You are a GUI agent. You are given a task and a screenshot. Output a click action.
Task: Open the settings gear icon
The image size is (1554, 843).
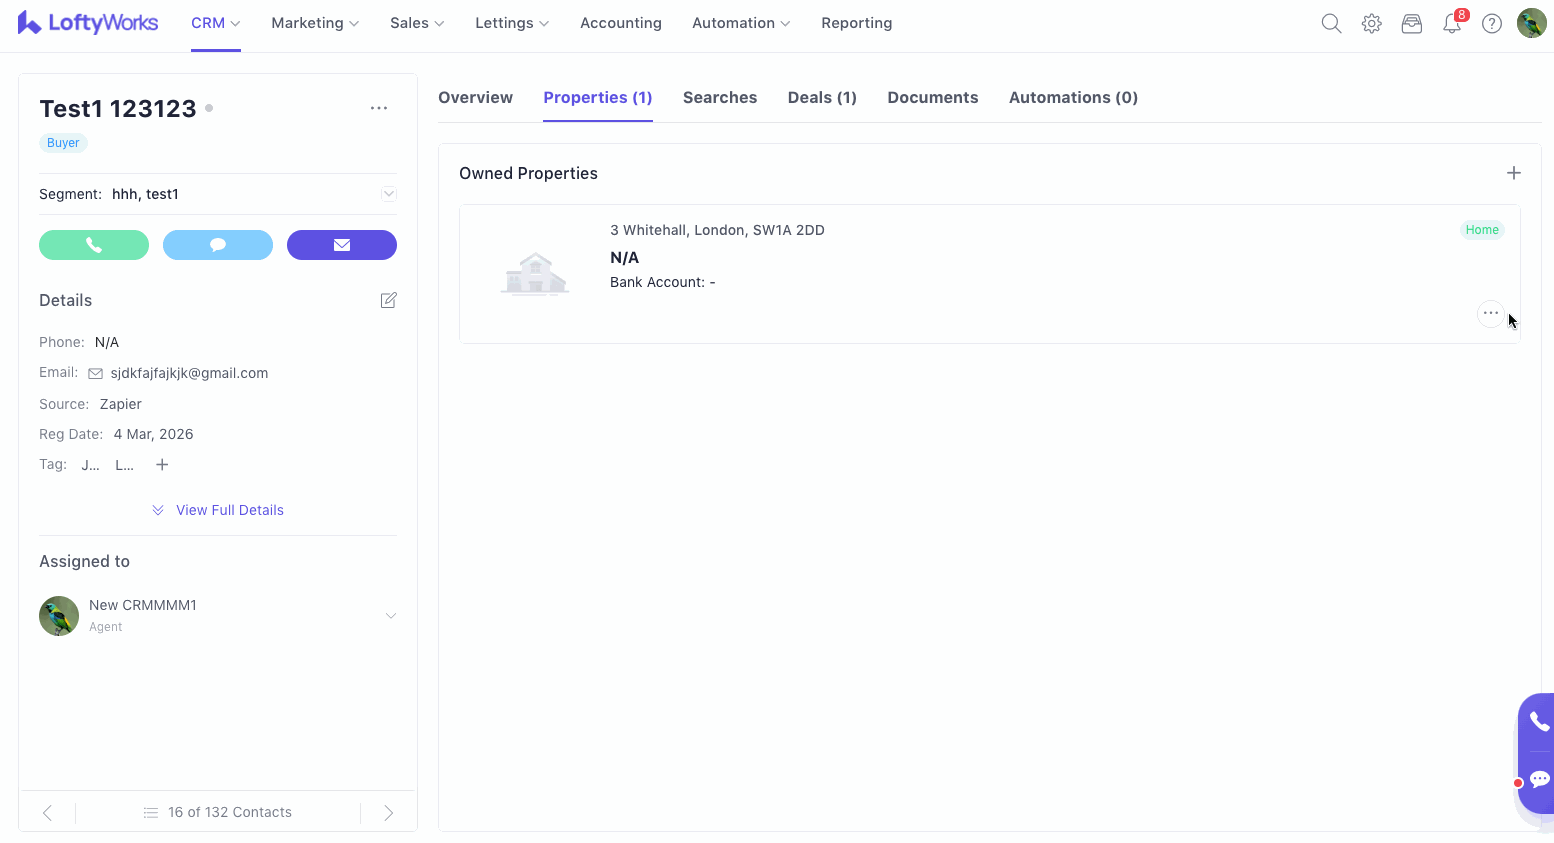pyautogui.click(x=1371, y=23)
